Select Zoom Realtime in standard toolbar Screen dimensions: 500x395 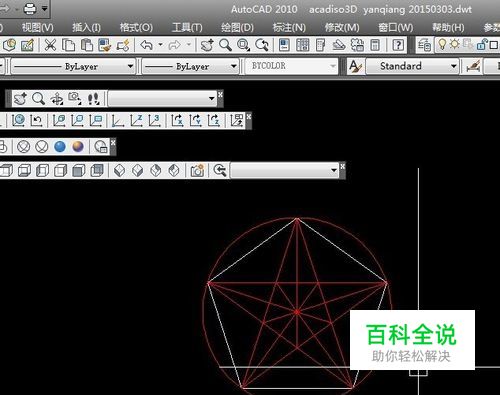point(225,45)
